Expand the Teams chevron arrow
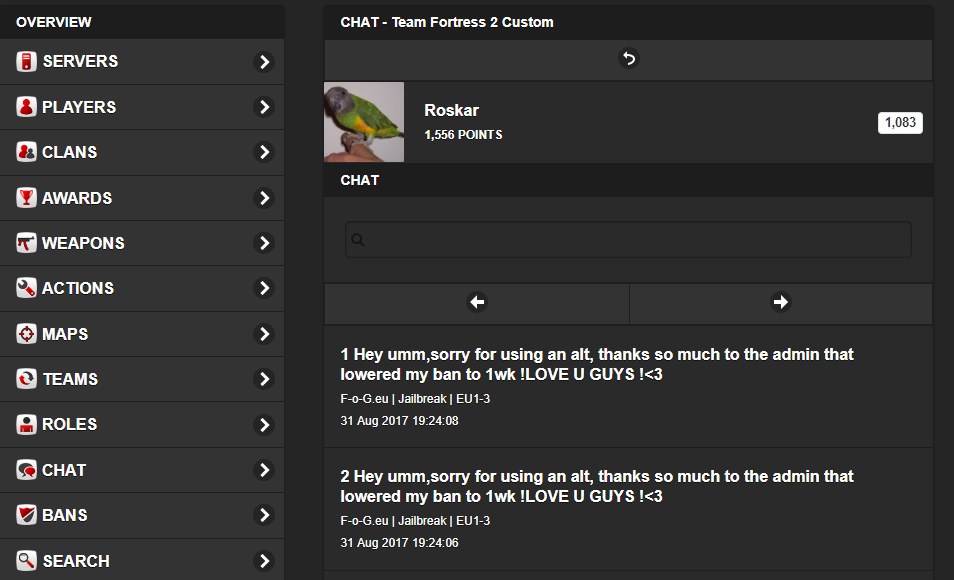The height and width of the screenshot is (580, 954). pos(264,379)
